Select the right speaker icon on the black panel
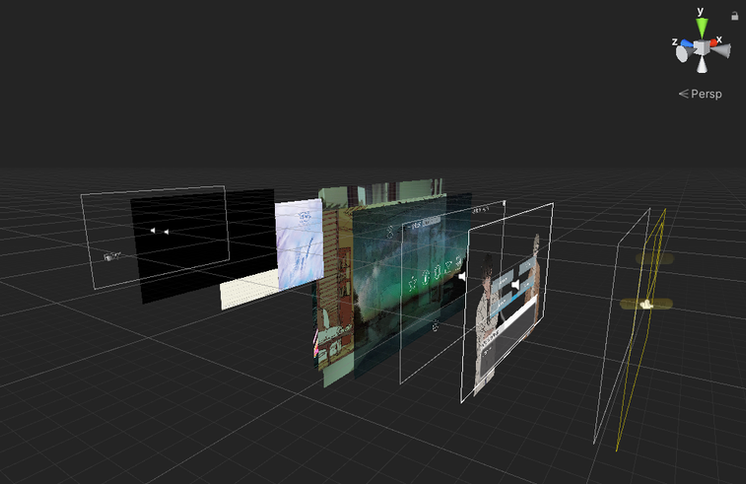Image resolution: width=746 pixels, height=484 pixels. tap(166, 232)
